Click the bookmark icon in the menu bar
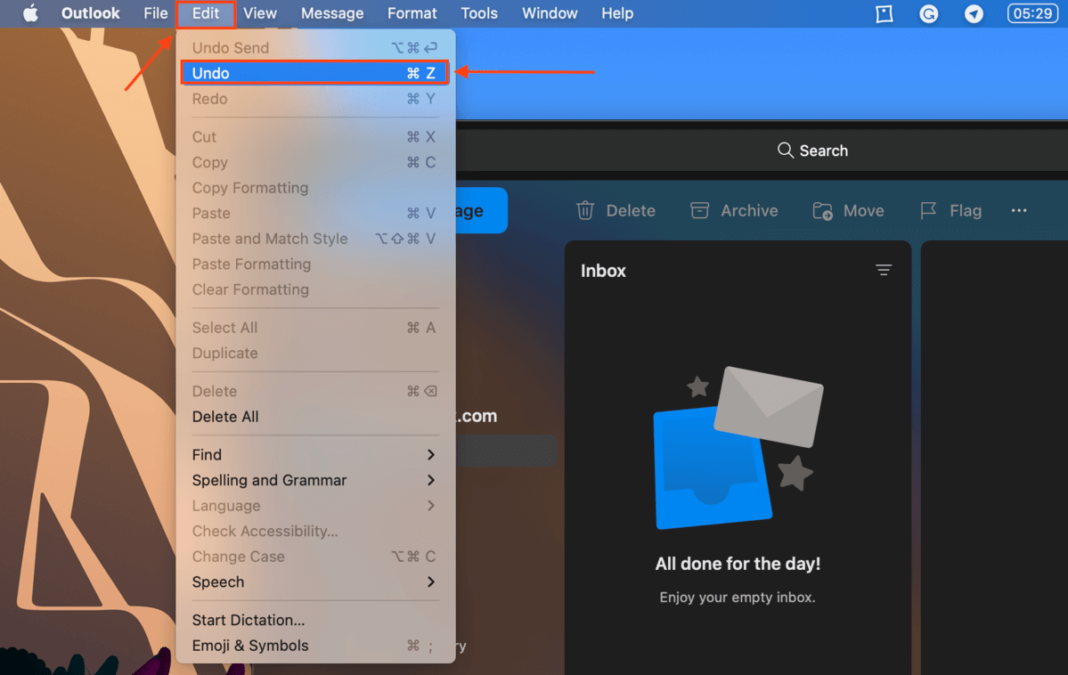The width and height of the screenshot is (1068, 675). point(883,13)
